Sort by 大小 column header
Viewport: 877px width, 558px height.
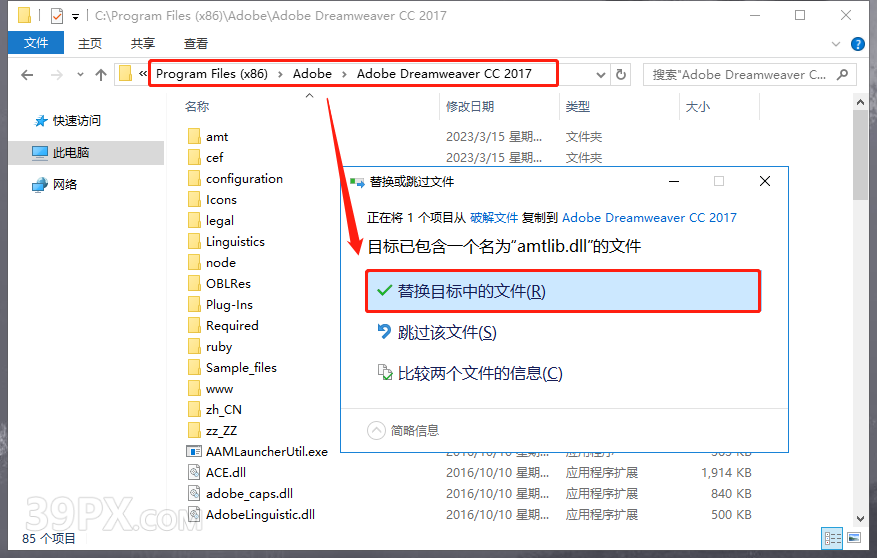(697, 106)
